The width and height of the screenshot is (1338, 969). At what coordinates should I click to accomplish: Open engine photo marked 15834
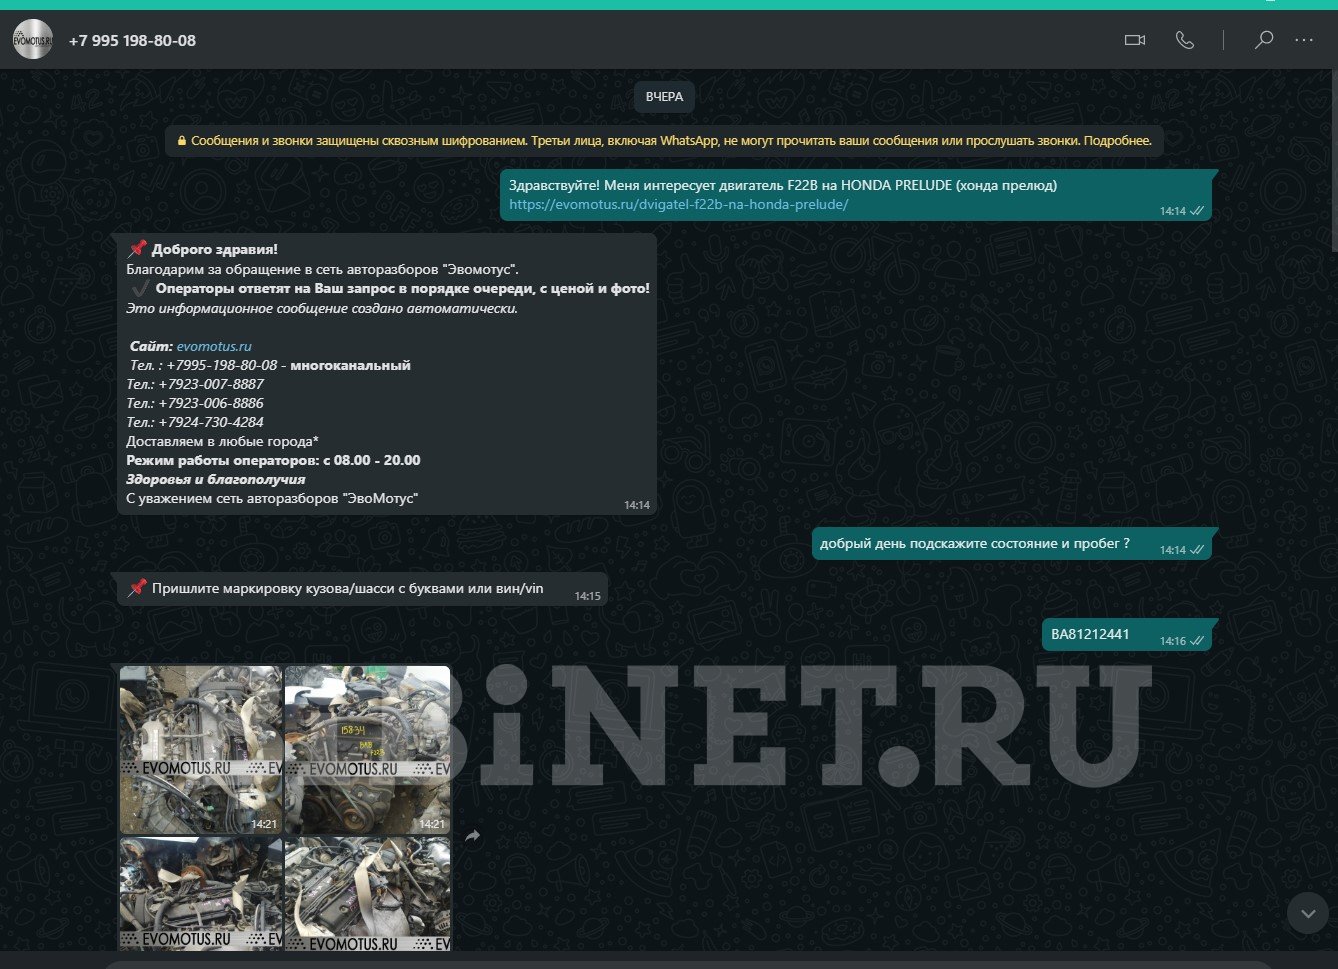367,749
